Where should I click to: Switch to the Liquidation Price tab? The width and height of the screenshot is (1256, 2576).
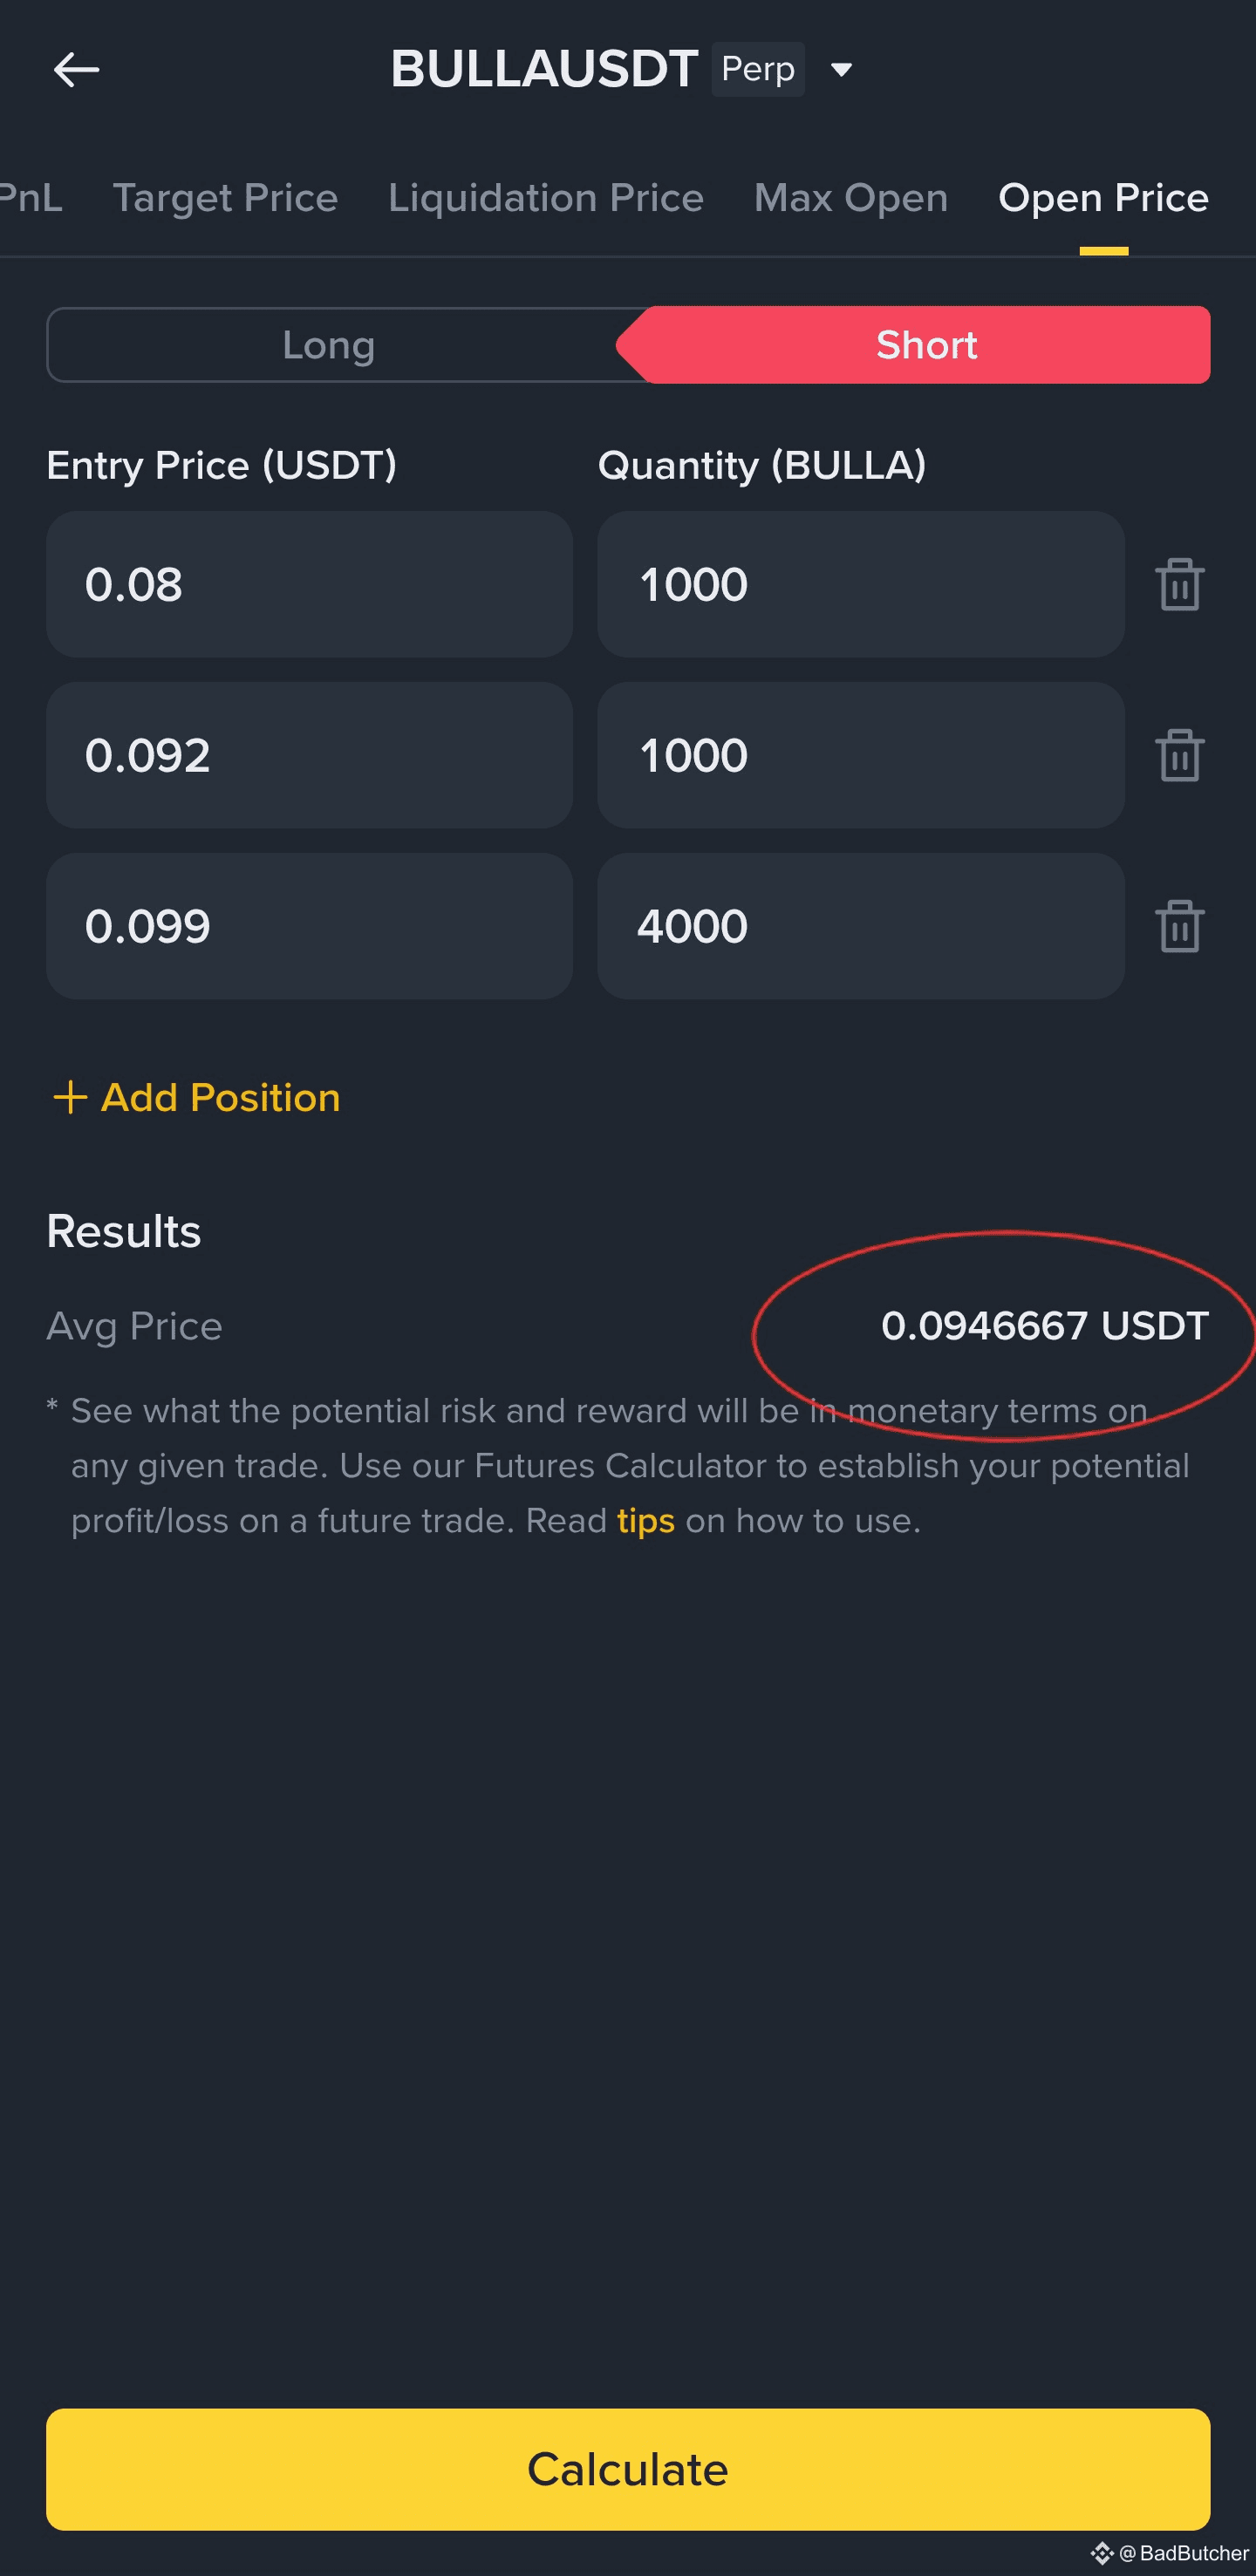pyautogui.click(x=545, y=198)
